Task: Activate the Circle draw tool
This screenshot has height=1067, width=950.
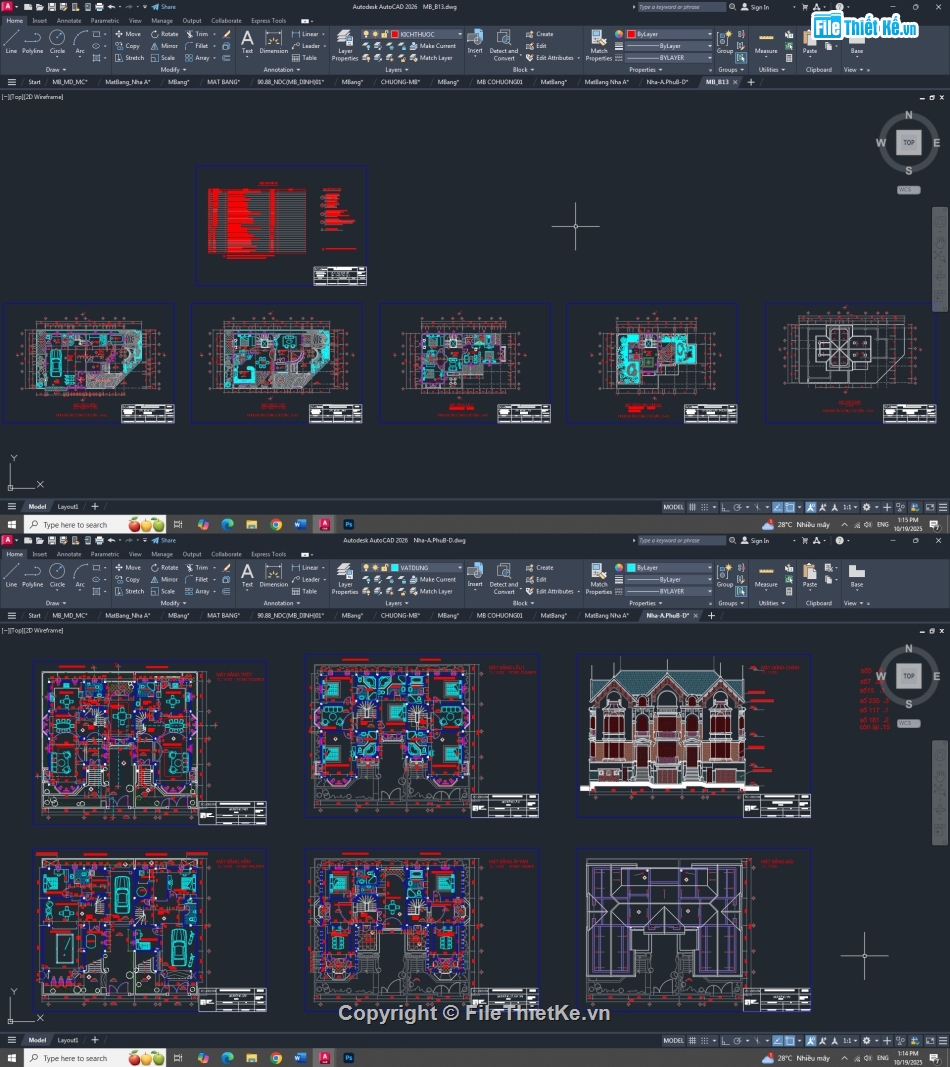Action: [x=57, y=40]
